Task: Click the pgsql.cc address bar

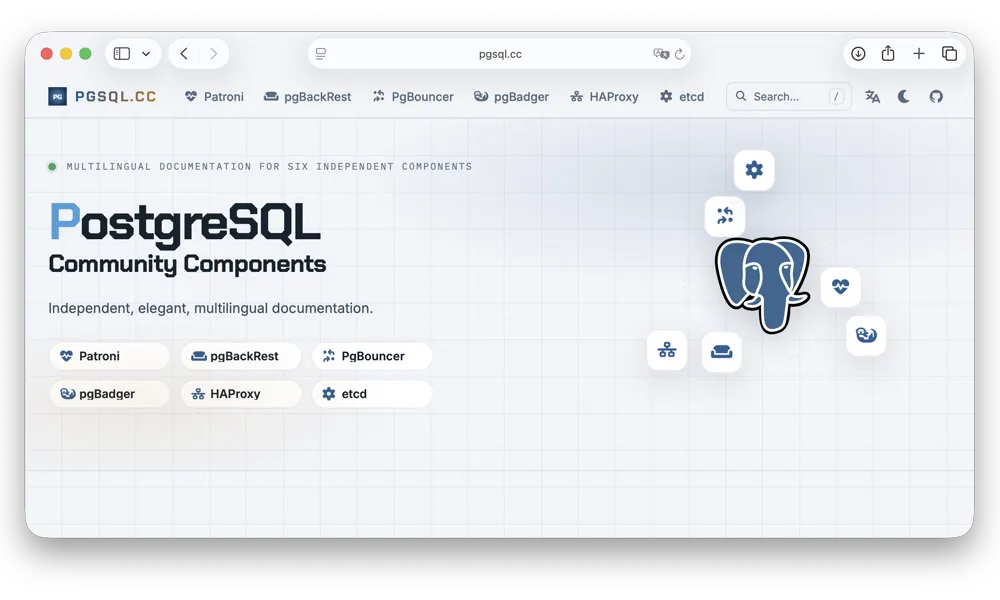Action: coord(499,54)
